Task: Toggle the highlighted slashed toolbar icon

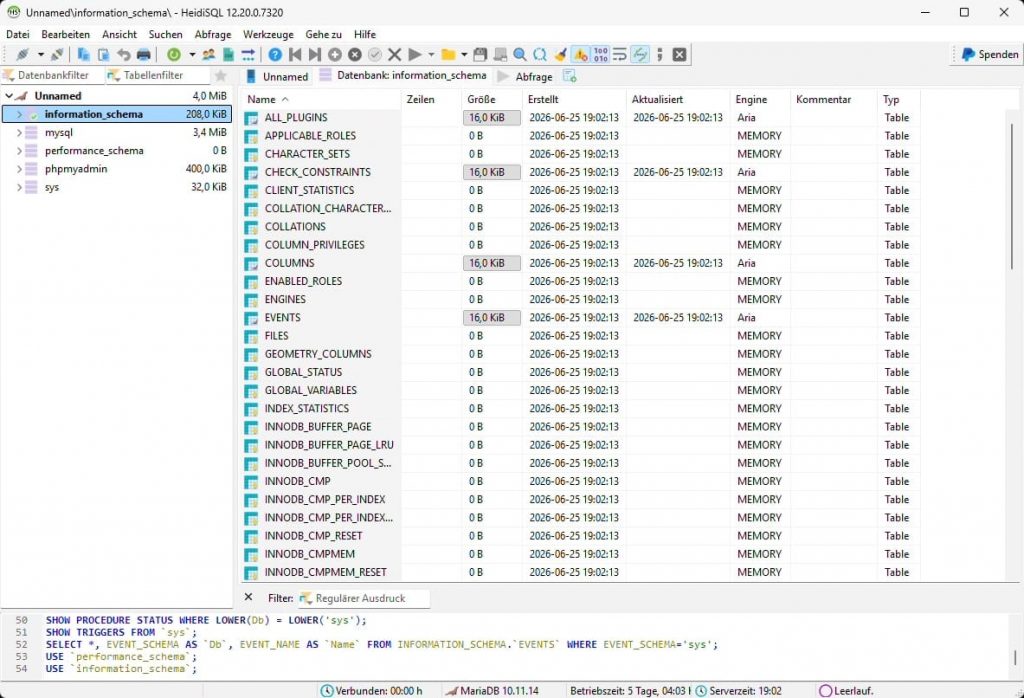Action: pyautogui.click(x=640, y=55)
